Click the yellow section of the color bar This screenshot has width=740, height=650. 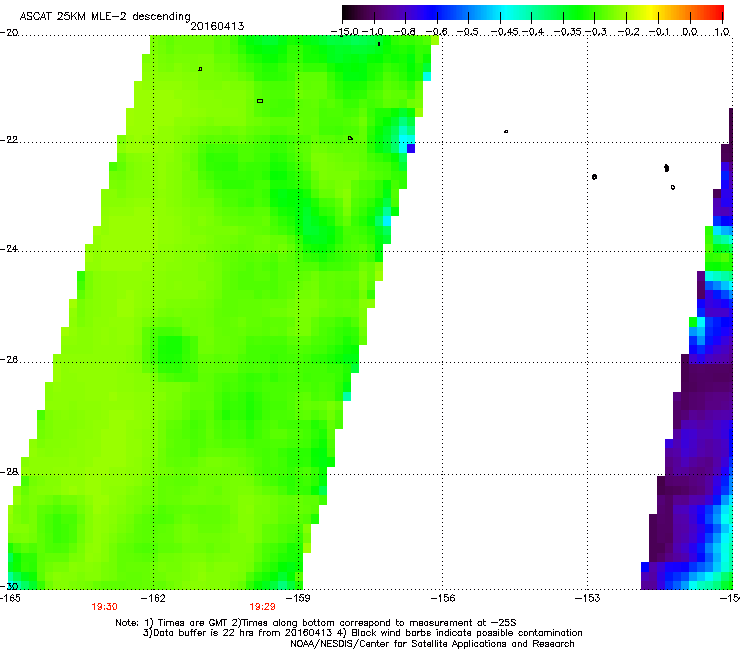[x=654, y=12]
